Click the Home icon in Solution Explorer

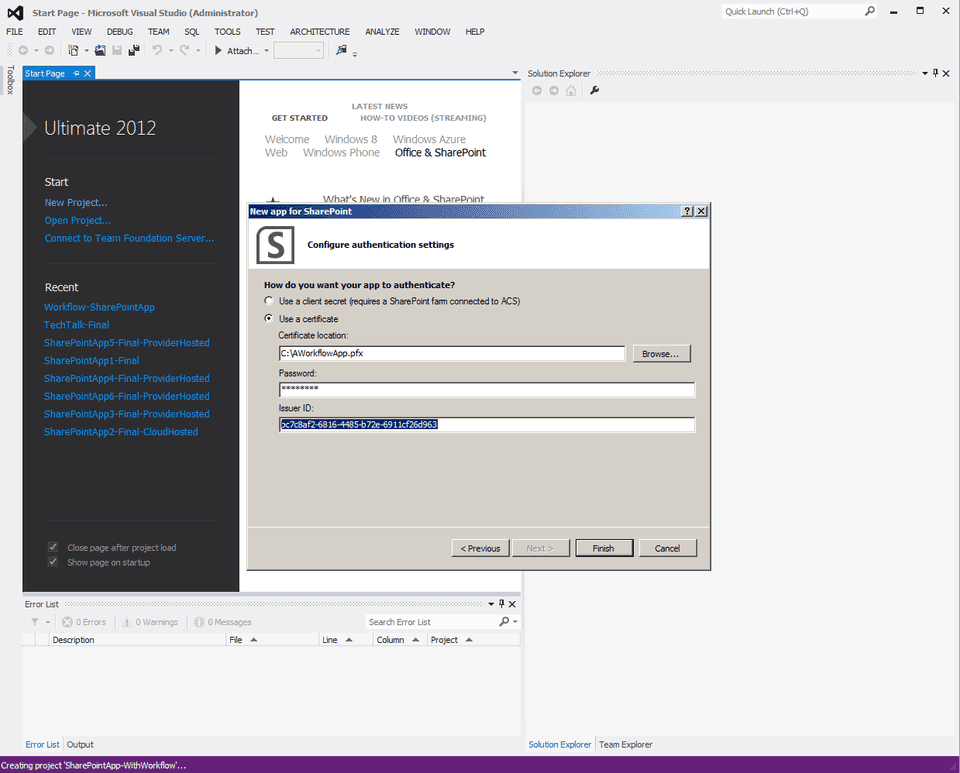point(570,91)
